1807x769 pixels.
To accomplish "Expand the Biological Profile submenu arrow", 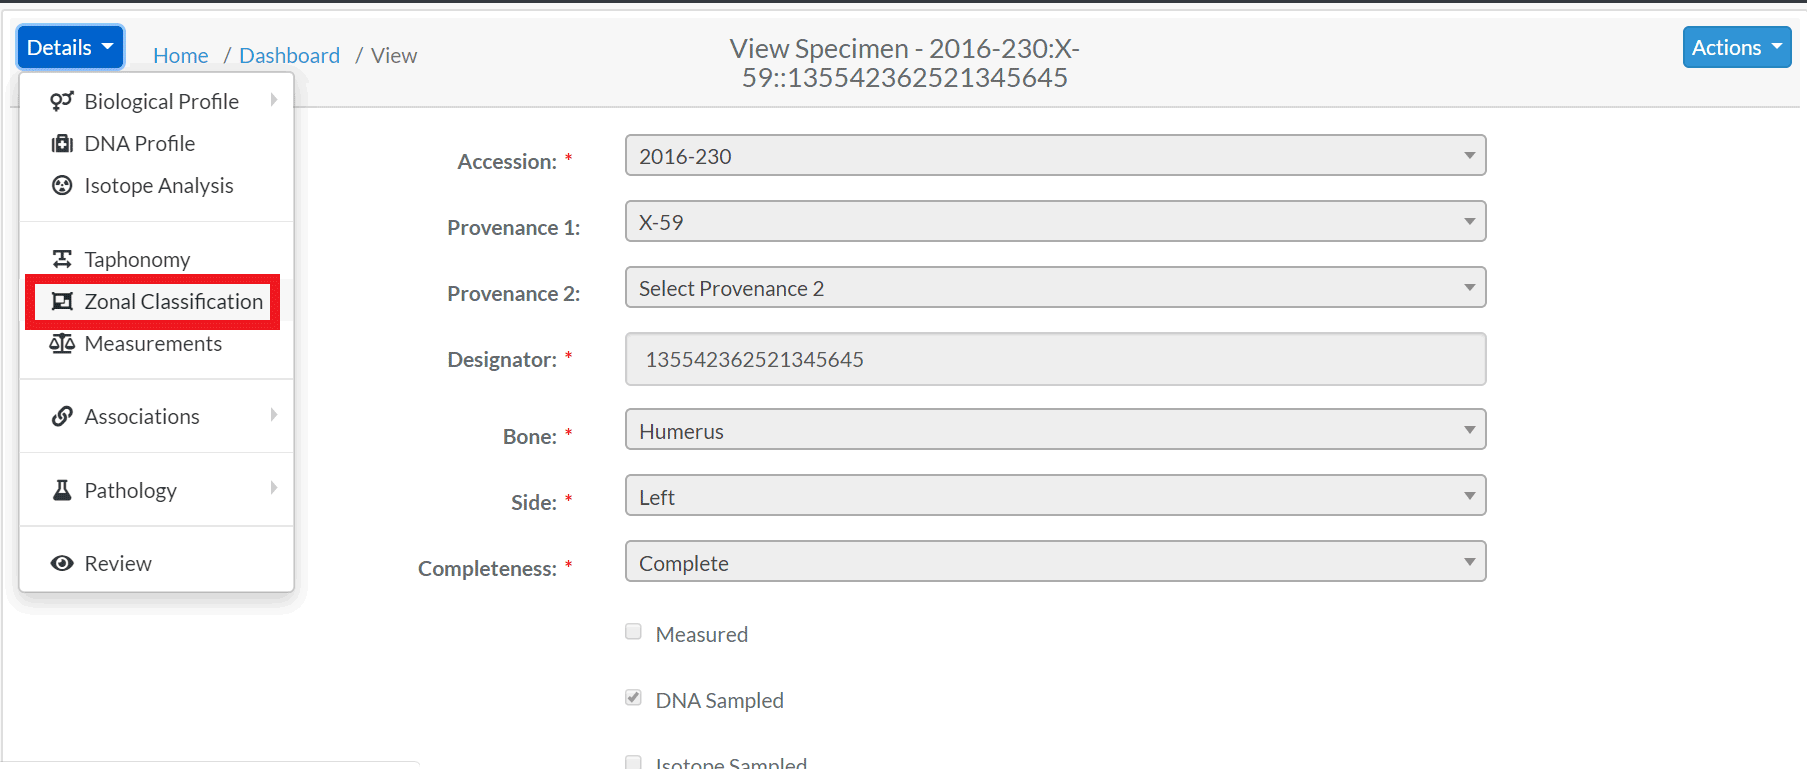I will tap(273, 100).
